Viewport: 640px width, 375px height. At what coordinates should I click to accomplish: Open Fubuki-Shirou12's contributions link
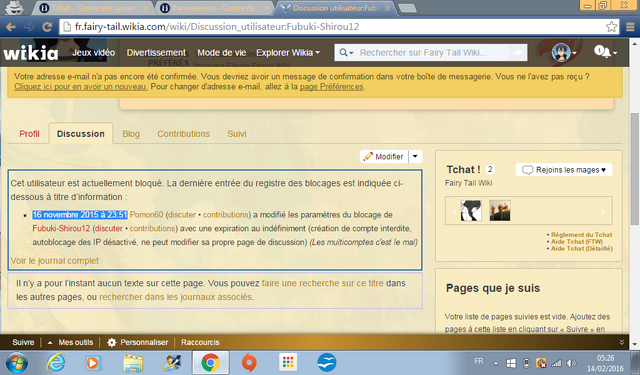152,229
